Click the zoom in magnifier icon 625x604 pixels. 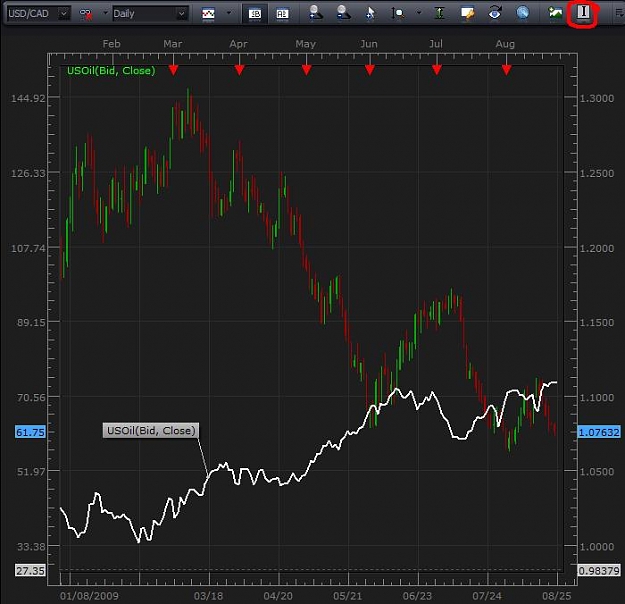[x=315, y=13]
